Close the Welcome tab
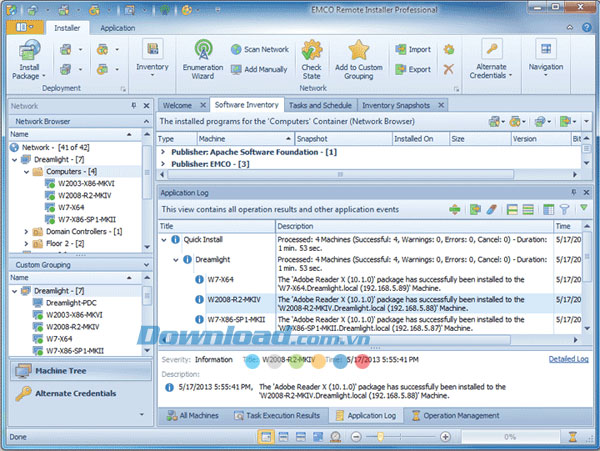This screenshot has height=451, width=600. (203, 105)
